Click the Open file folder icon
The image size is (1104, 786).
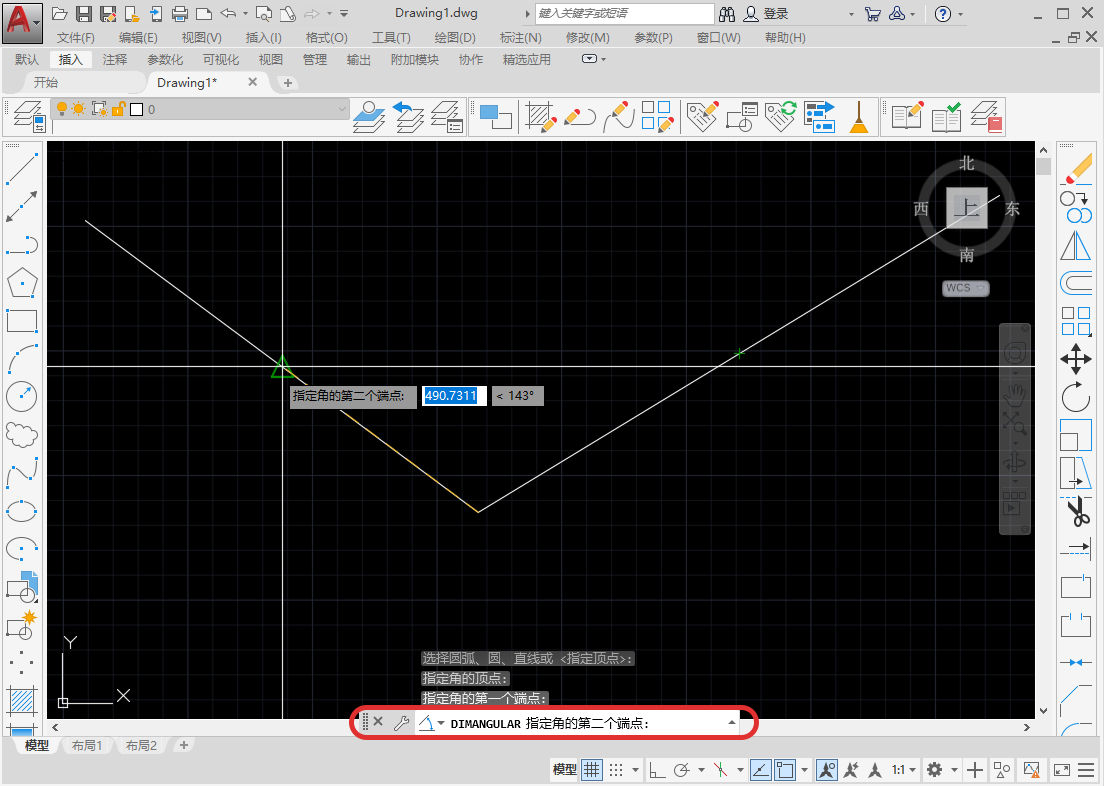click(x=60, y=13)
